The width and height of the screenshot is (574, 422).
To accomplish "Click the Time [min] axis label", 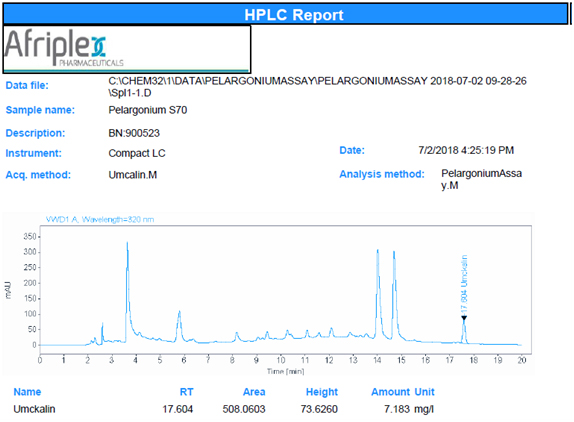I will coord(286,371).
